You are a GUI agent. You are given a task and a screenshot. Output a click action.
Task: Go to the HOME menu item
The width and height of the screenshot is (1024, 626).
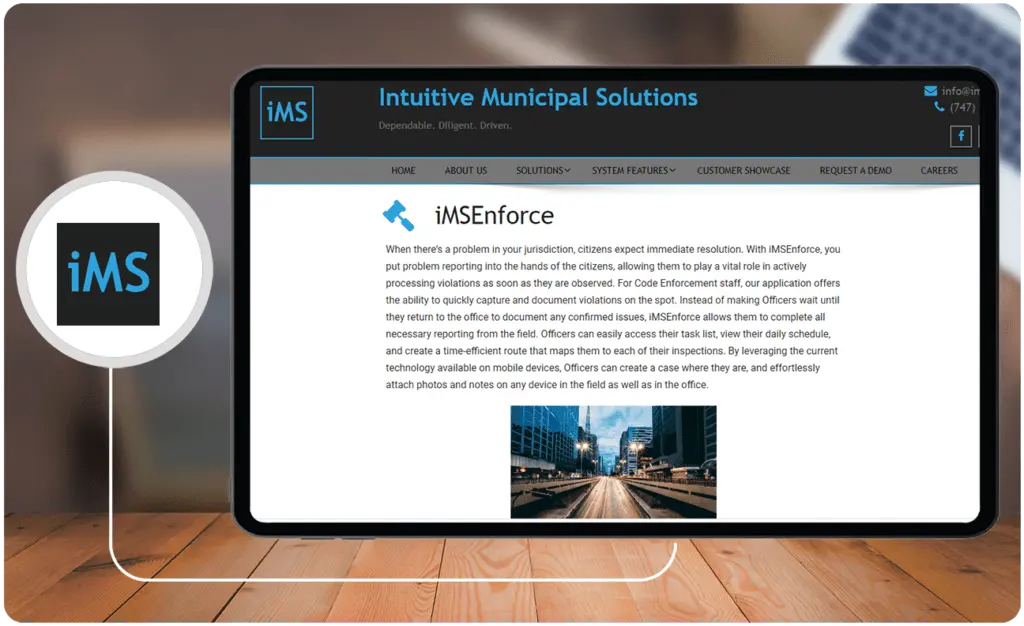403,170
